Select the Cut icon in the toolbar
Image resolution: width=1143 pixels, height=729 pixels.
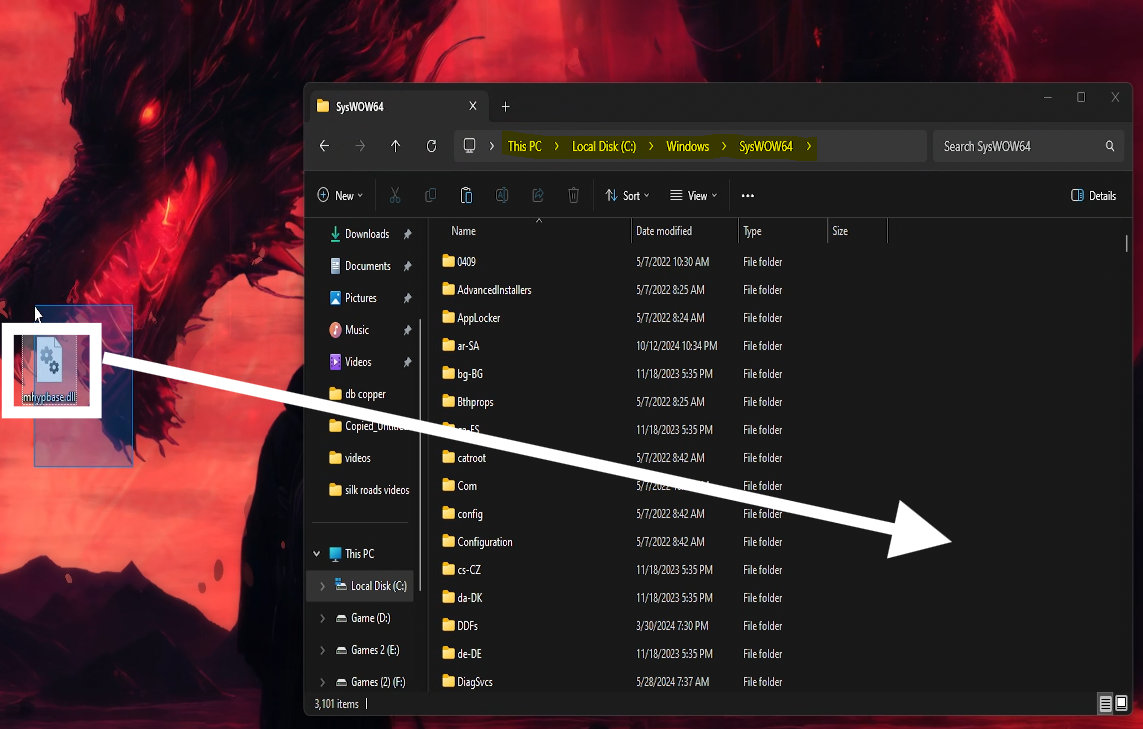pyautogui.click(x=397, y=195)
